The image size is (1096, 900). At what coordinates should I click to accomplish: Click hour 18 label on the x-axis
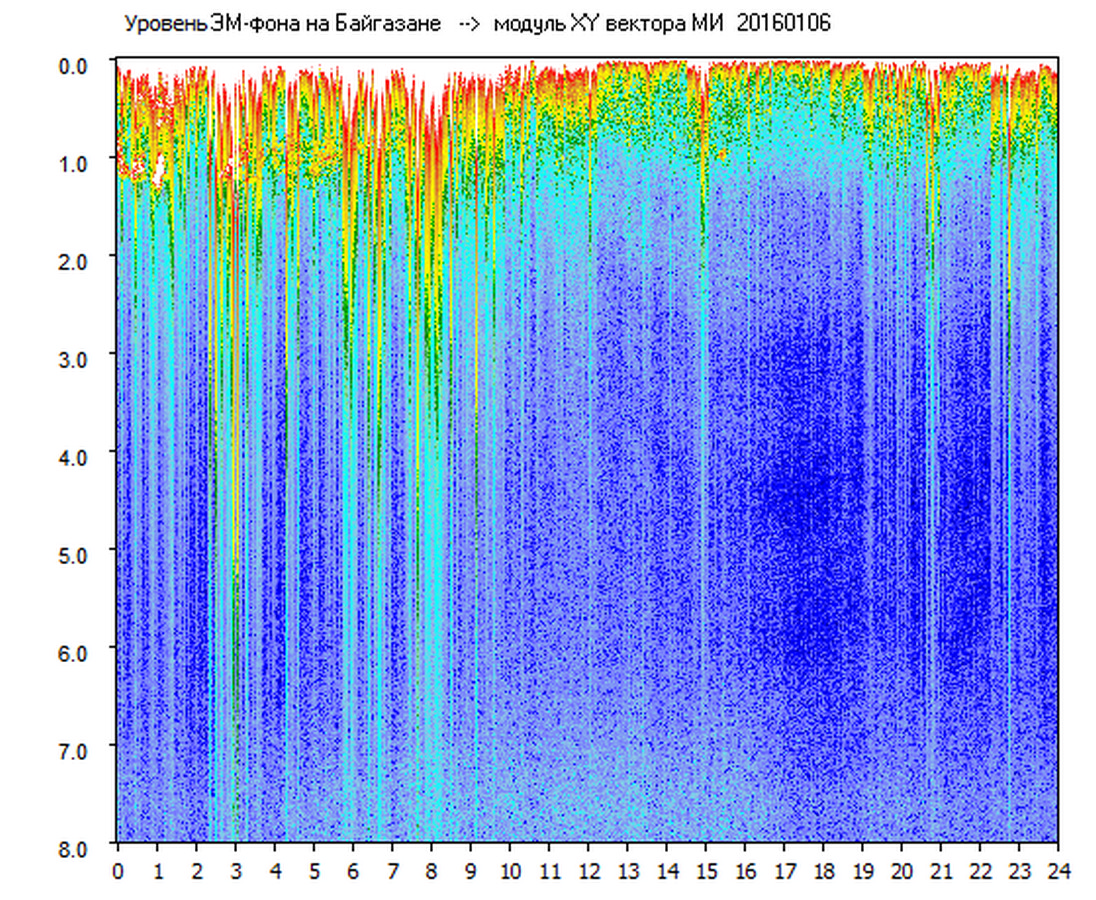[x=823, y=870]
